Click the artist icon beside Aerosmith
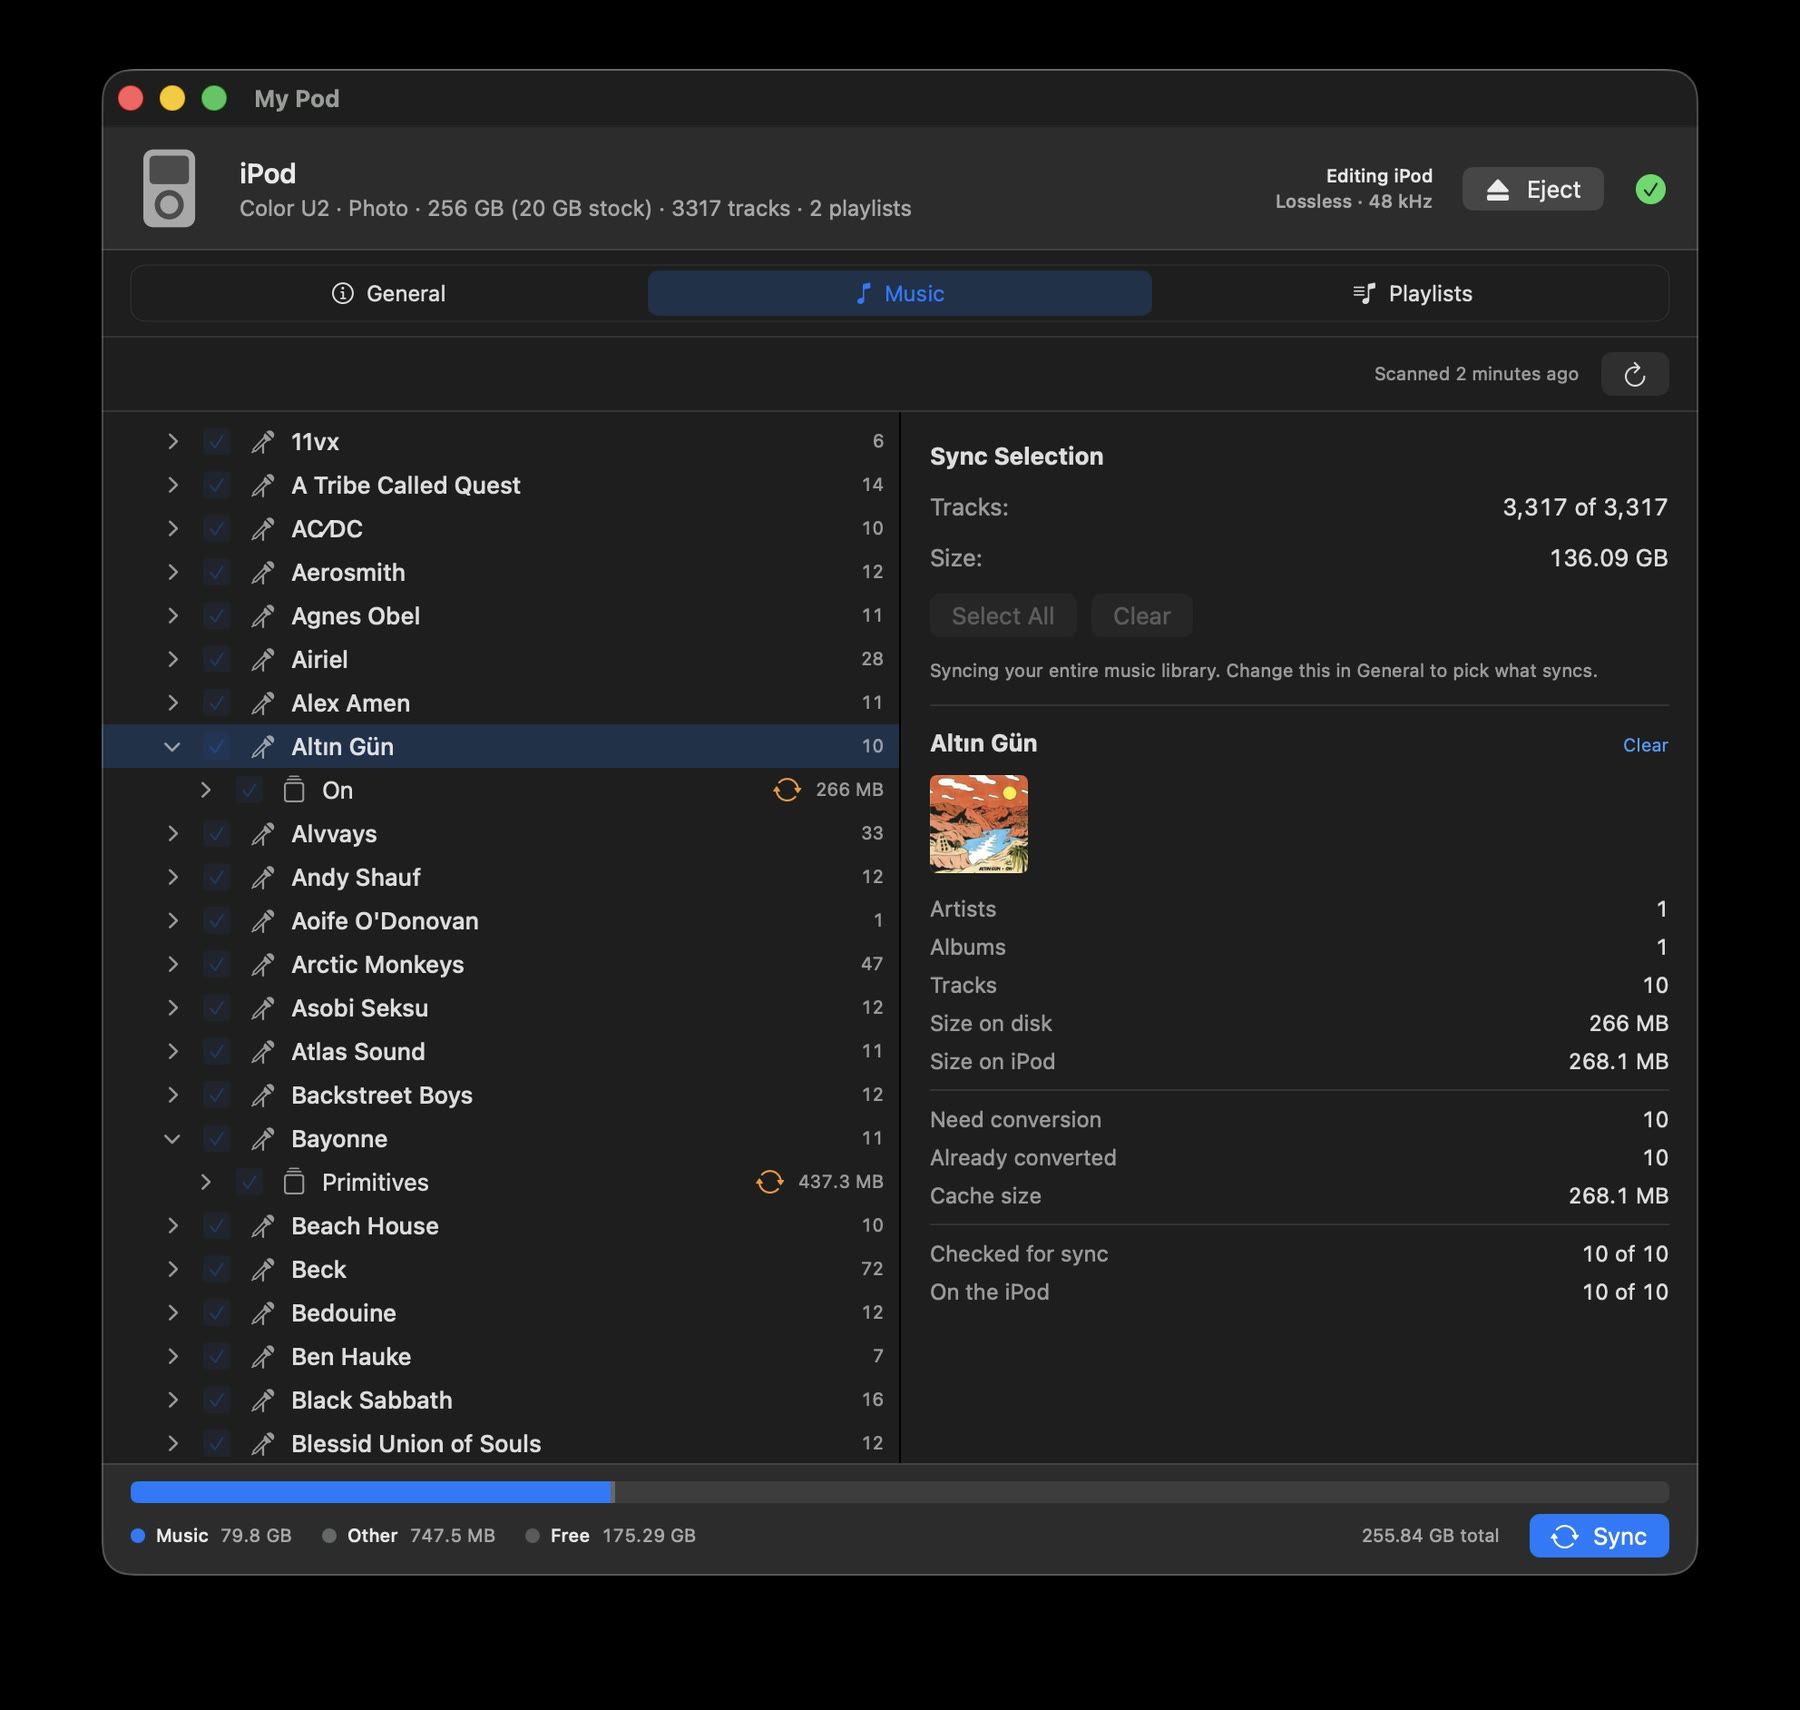Screen dimensions: 1800x1710 pos(263,572)
